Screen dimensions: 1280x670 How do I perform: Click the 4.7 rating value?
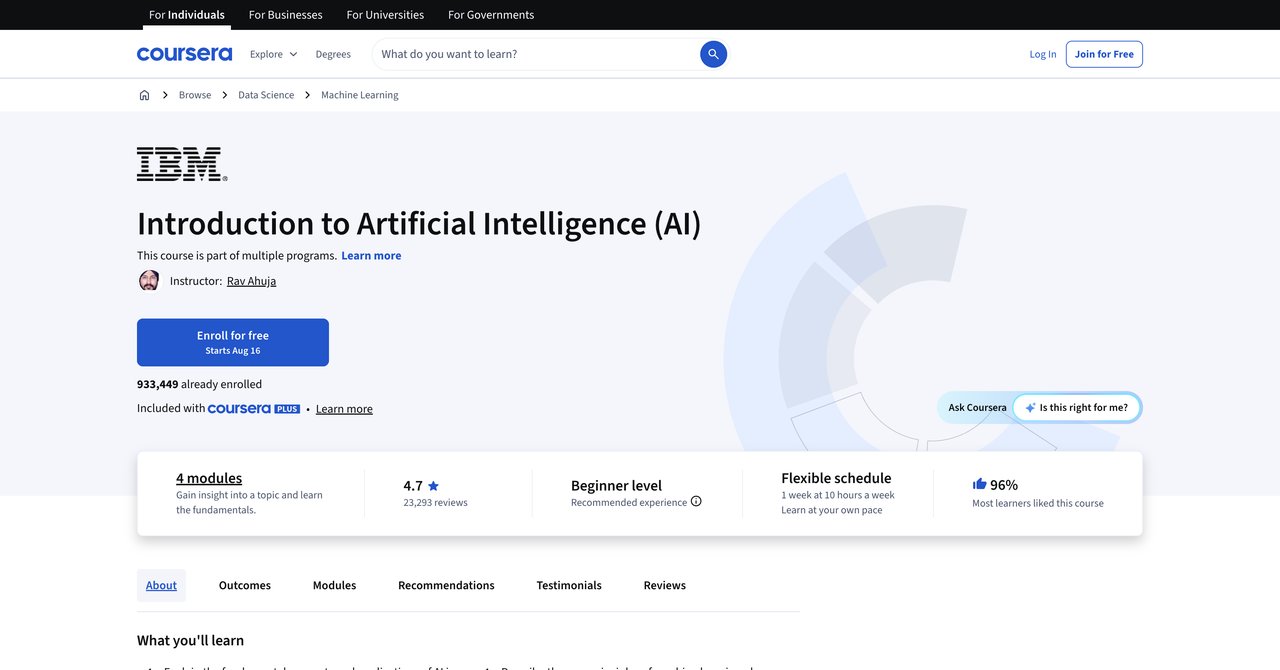click(x=413, y=486)
